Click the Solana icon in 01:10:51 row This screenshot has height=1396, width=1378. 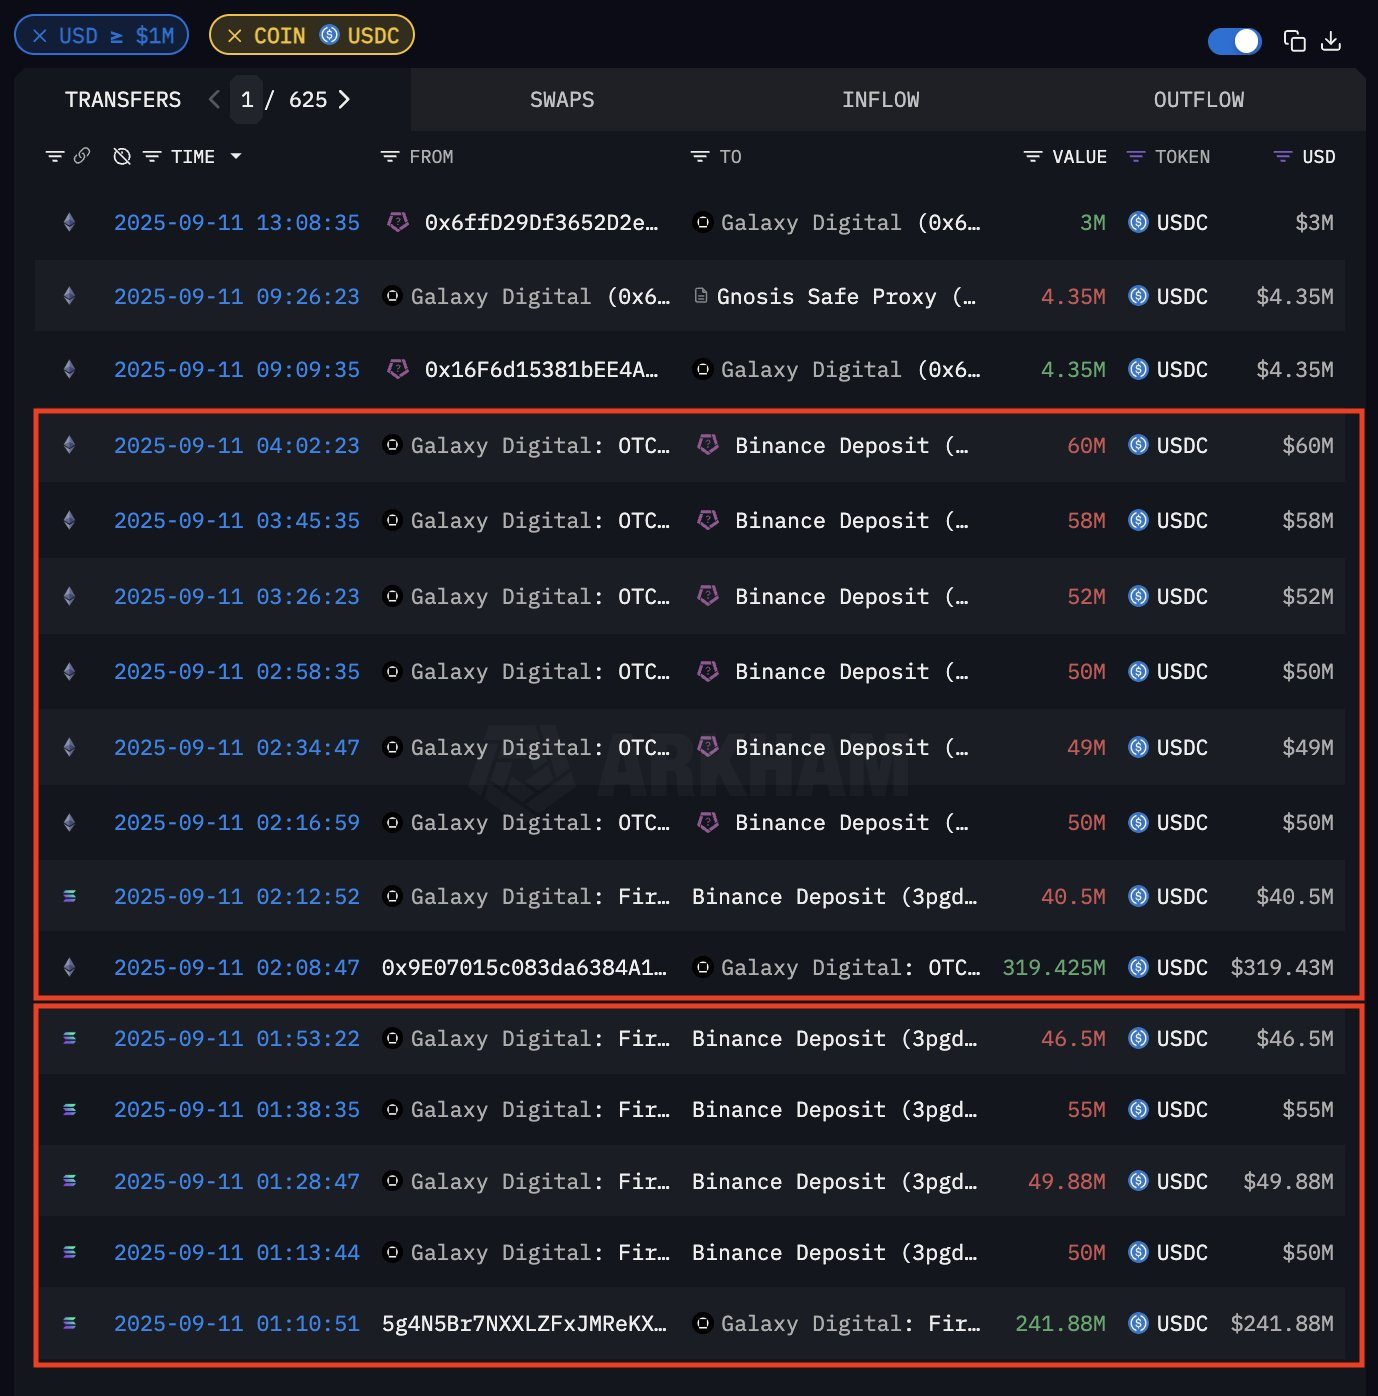coord(69,1323)
